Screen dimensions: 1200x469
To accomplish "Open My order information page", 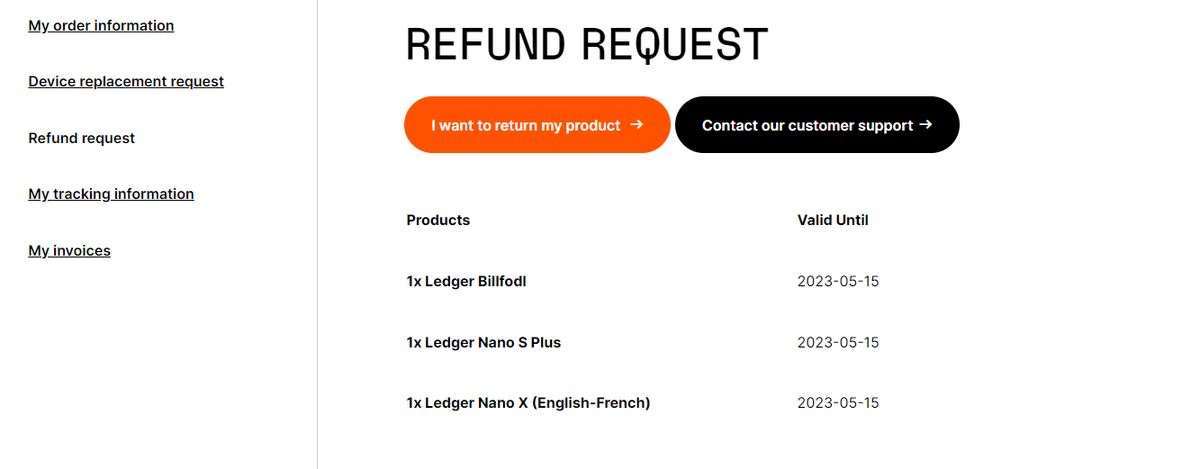I will 101,26.
